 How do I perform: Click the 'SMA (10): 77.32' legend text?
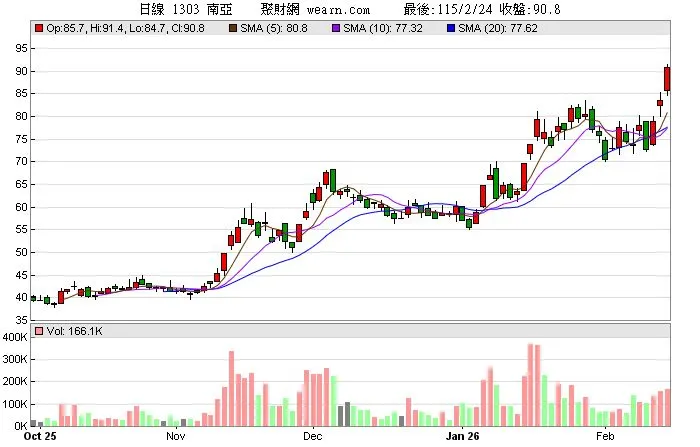click(383, 28)
